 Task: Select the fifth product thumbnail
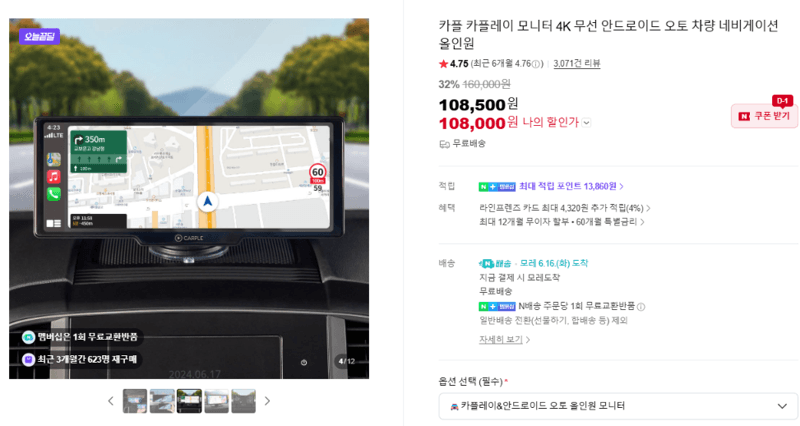[x=243, y=401]
